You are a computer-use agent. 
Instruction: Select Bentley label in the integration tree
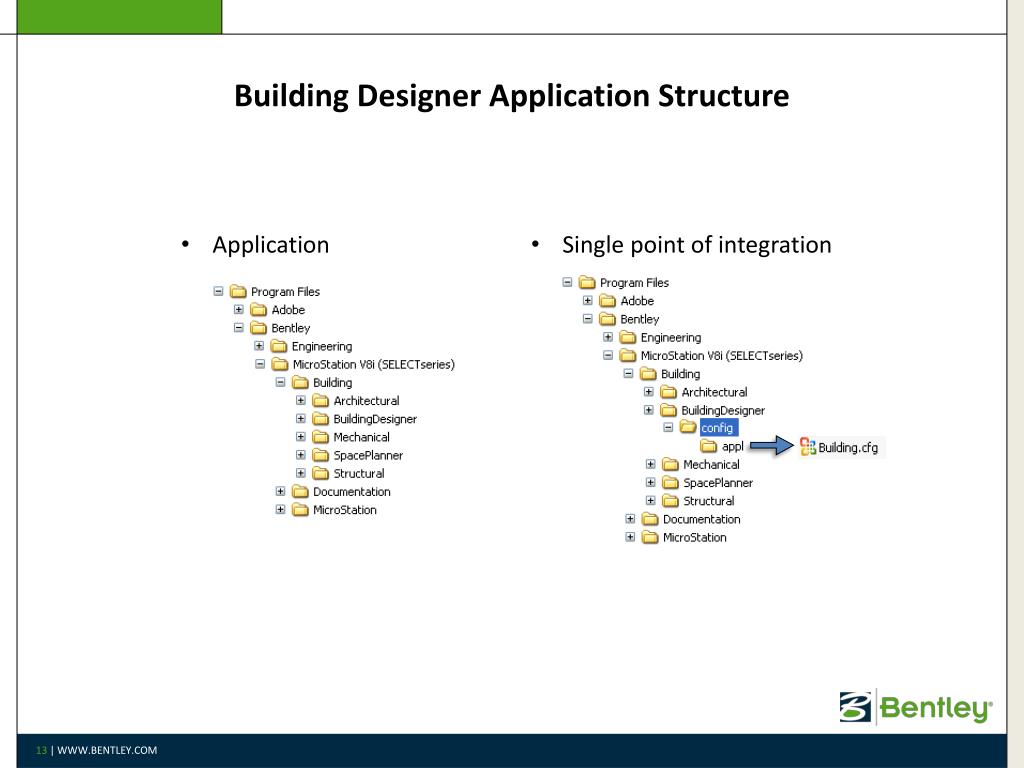pos(640,319)
